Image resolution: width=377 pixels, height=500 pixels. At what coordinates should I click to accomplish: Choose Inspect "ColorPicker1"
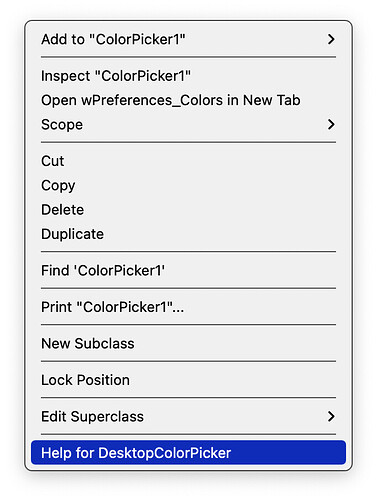coord(188,76)
